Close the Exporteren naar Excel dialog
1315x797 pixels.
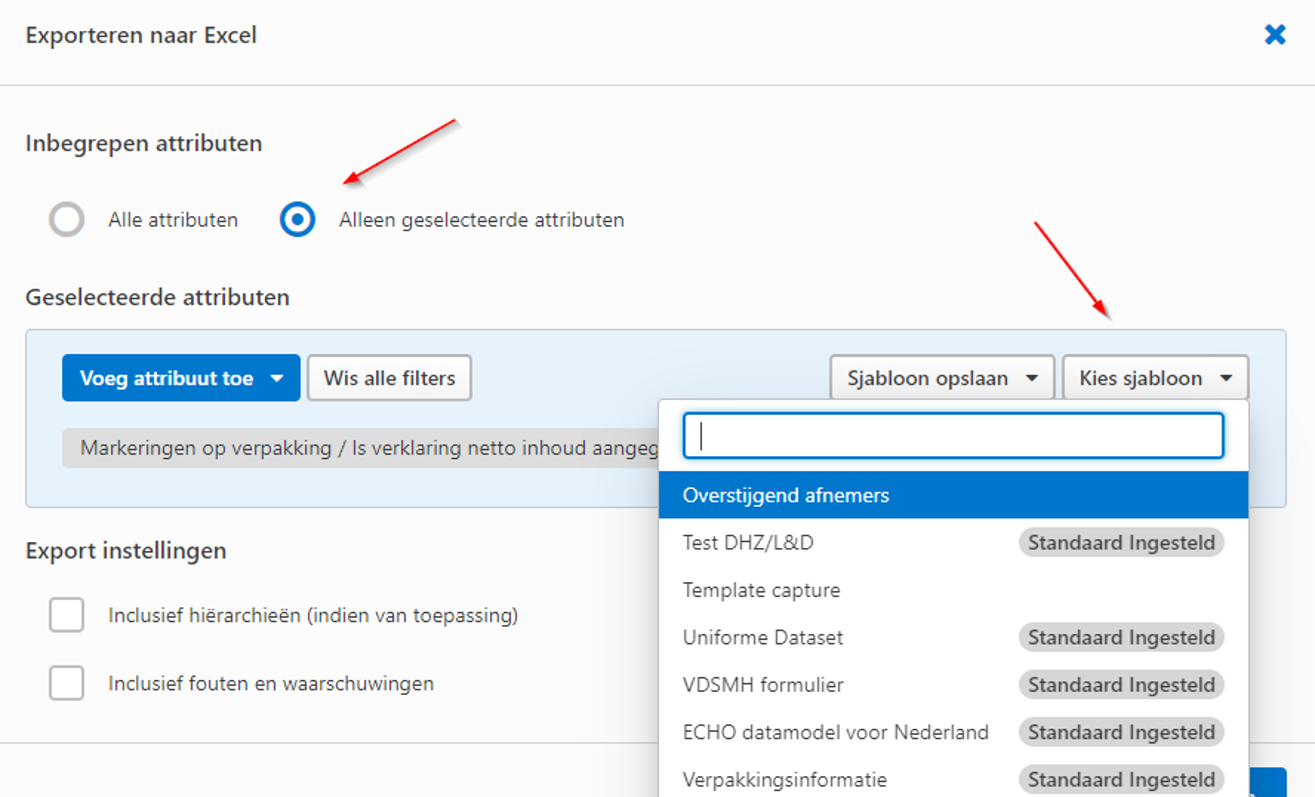coord(1276,34)
